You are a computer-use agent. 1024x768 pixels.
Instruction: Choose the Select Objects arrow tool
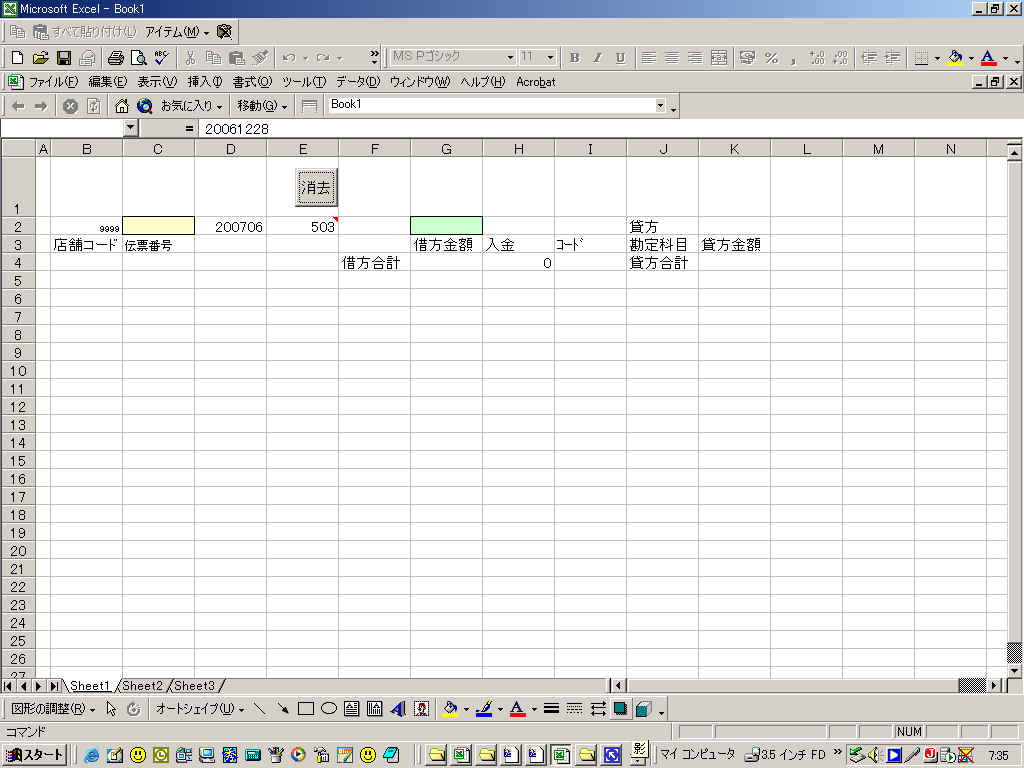[111, 709]
